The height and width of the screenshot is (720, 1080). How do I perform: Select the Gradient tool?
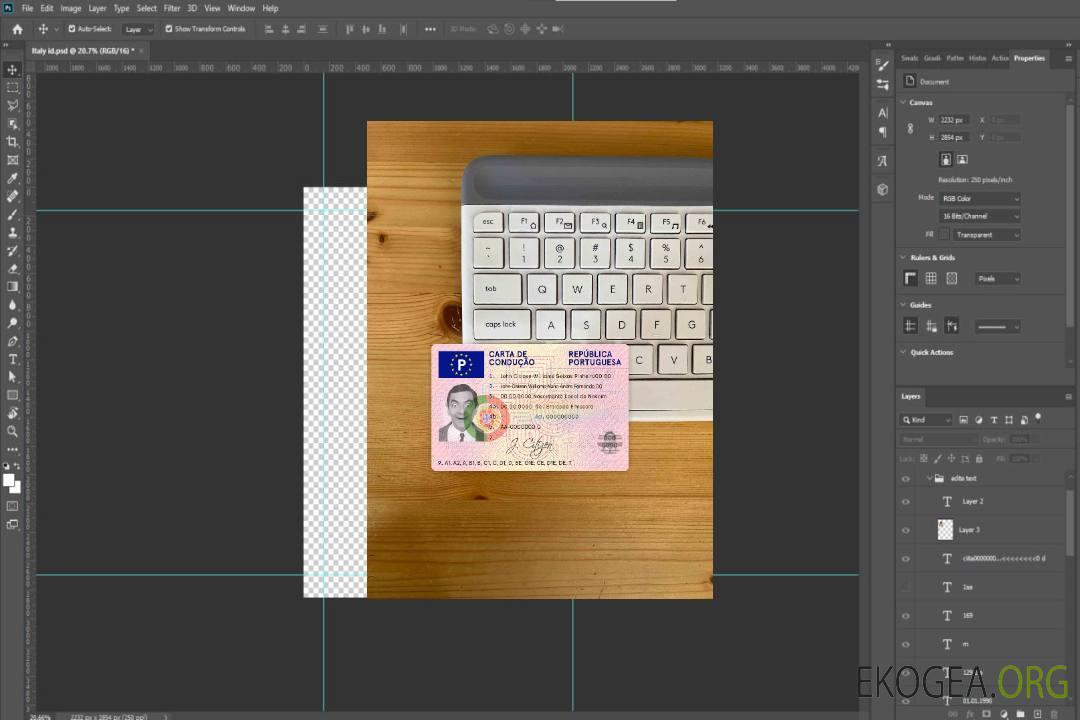[x=12, y=287]
